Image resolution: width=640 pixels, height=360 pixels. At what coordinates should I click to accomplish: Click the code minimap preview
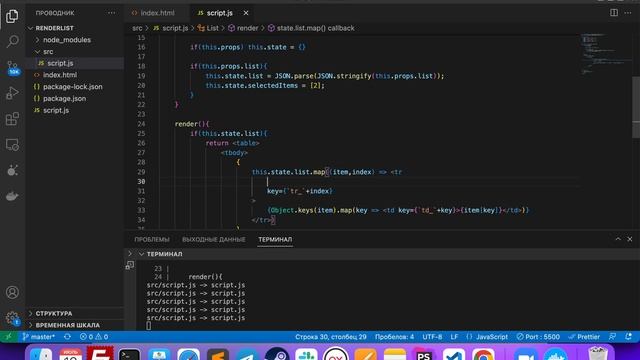tap(605, 53)
